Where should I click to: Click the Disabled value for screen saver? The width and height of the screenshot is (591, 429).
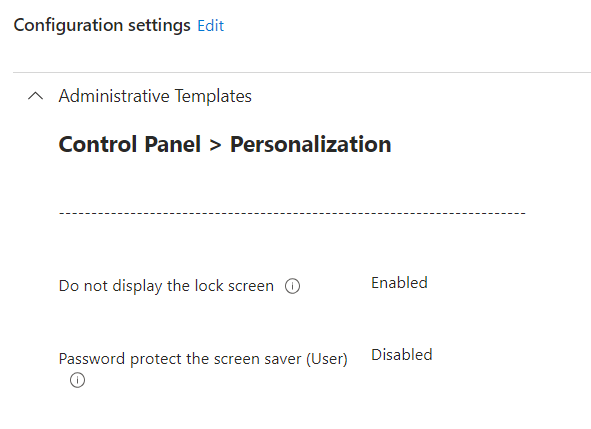(401, 355)
